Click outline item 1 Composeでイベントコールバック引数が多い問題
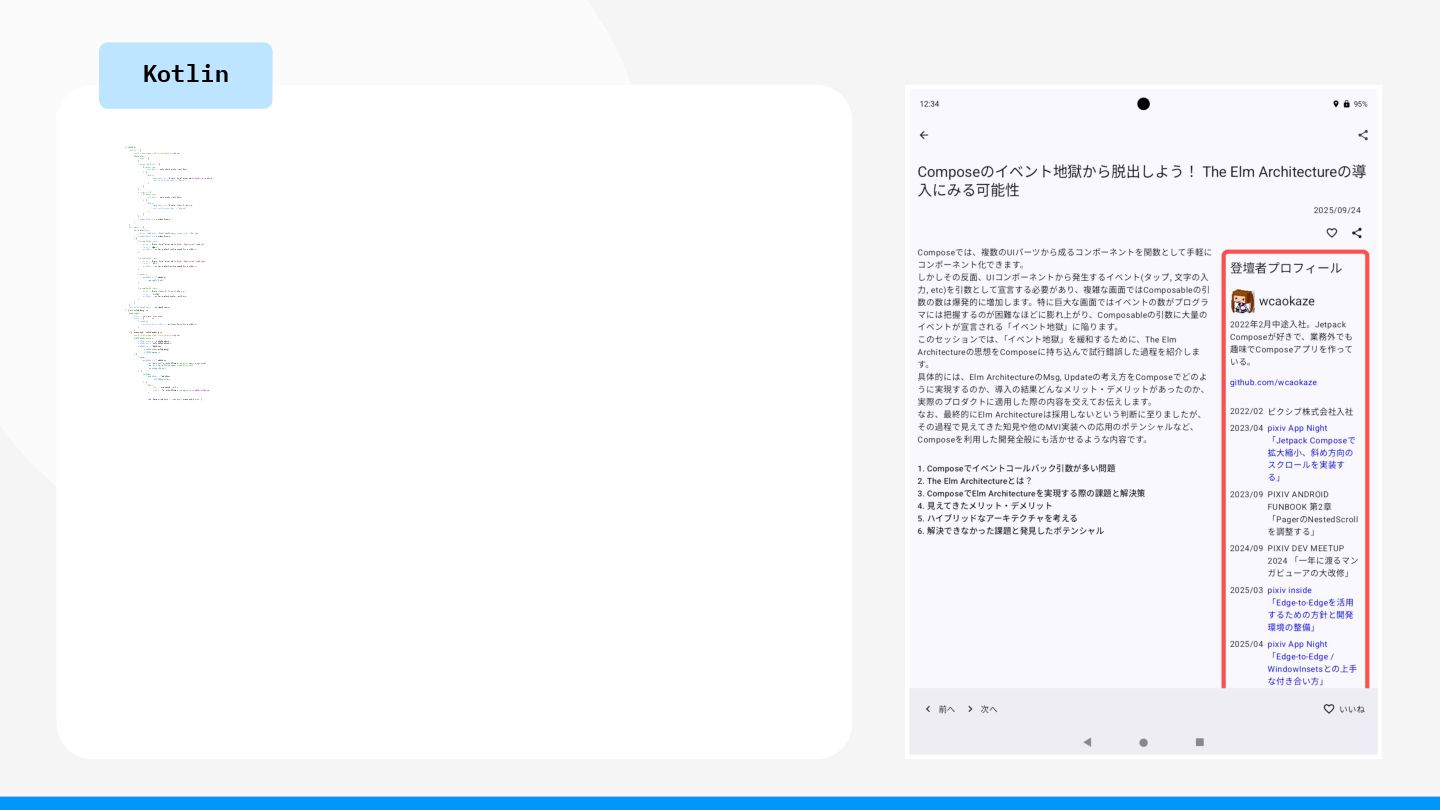The height and width of the screenshot is (810, 1440). 1016,468
